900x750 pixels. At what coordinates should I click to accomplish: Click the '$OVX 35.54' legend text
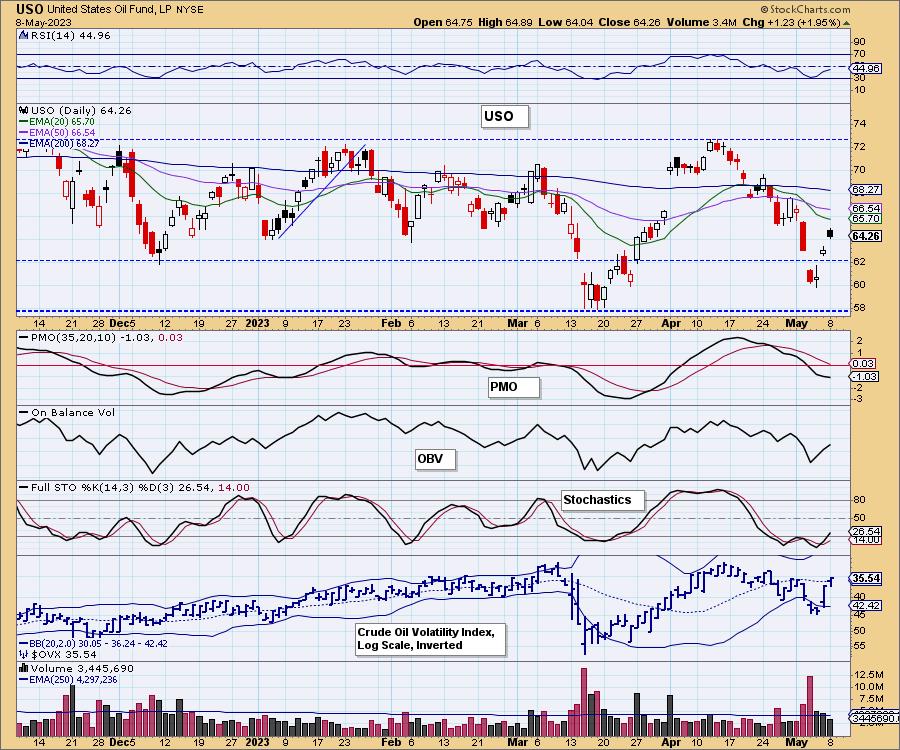pyautogui.click(x=63, y=654)
